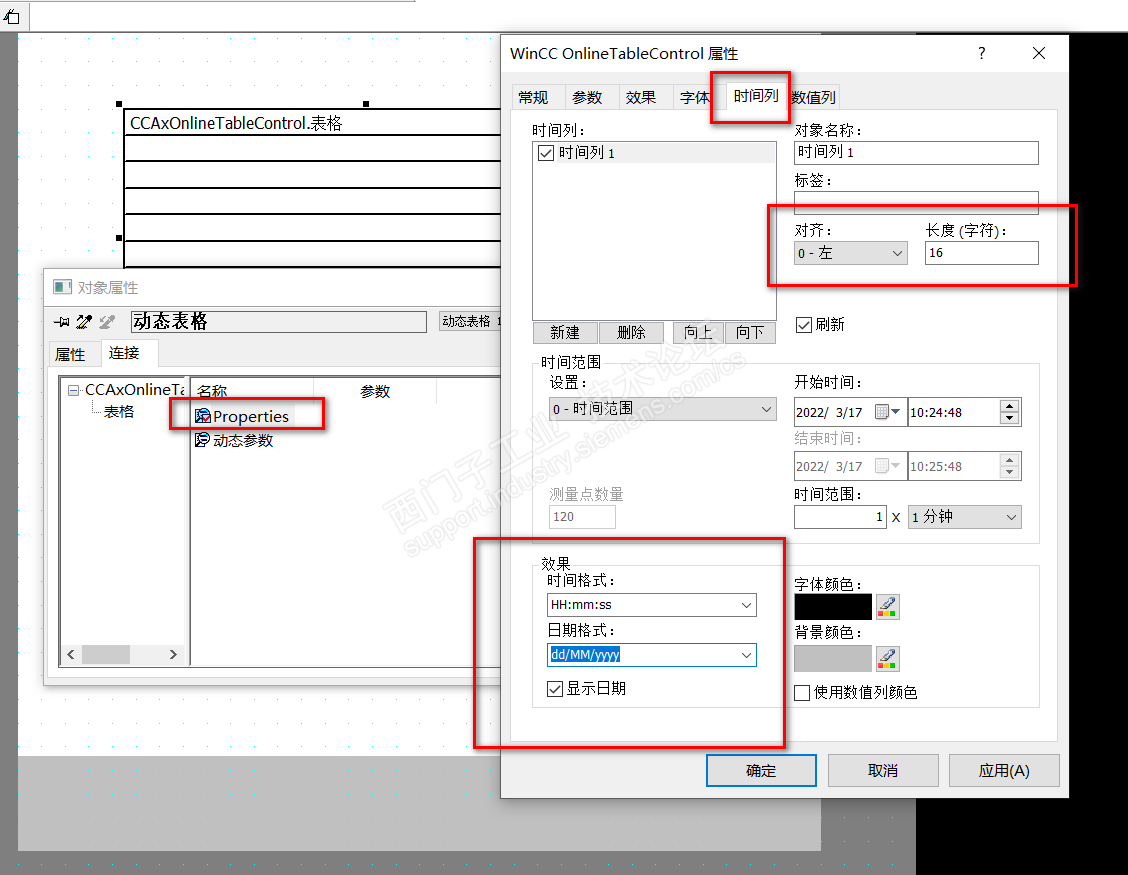Viewport: 1128px width, 875px height.
Task: Open the font color picker icon
Action: pyautogui.click(x=888, y=607)
